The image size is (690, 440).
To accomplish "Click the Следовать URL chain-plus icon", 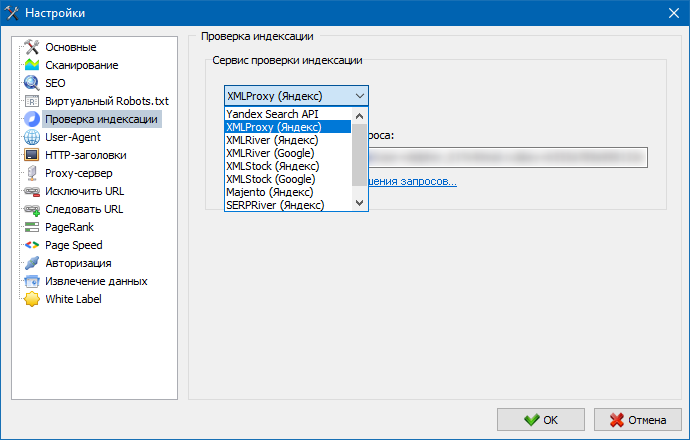I will click(x=32, y=209).
